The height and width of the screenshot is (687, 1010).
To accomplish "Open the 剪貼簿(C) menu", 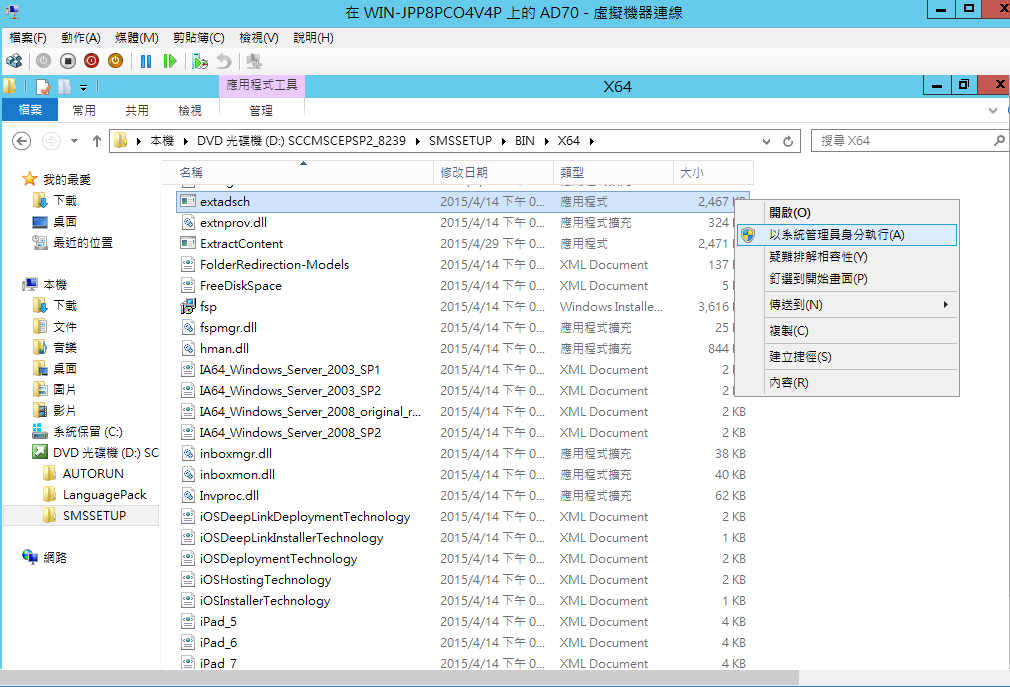I will [x=198, y=38].
